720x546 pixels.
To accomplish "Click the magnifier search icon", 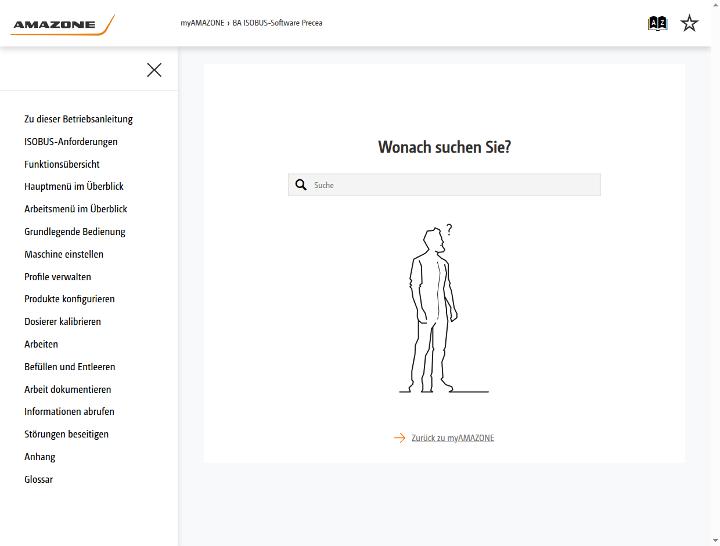I will click(301, 185).
